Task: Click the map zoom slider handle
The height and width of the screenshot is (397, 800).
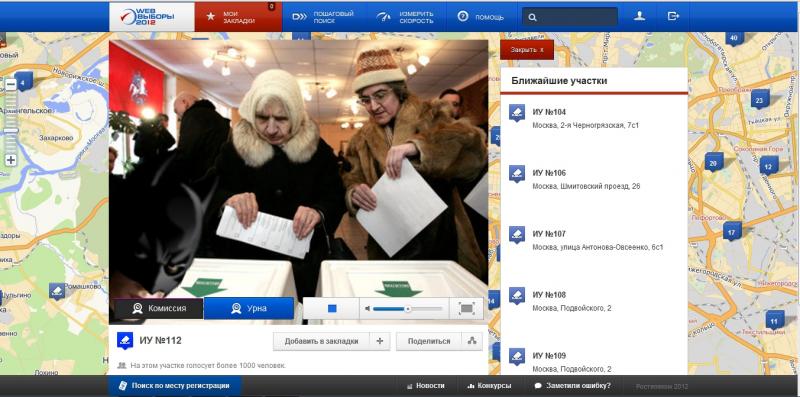Action: coord(11,131)
